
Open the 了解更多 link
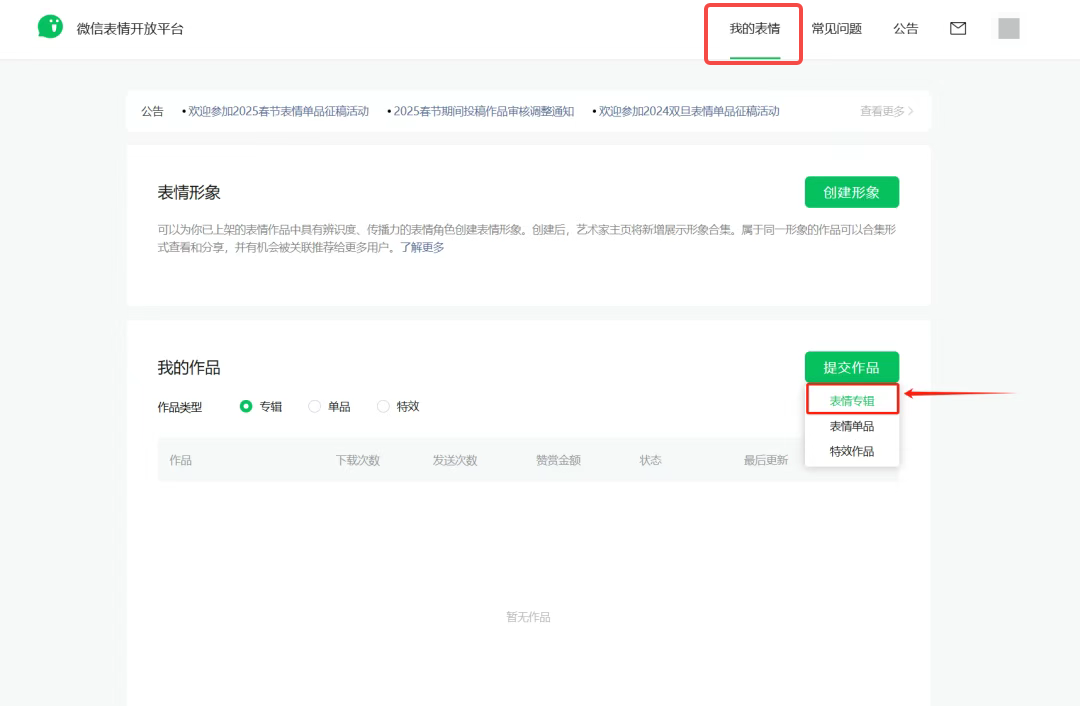click(x=422, y=247)
